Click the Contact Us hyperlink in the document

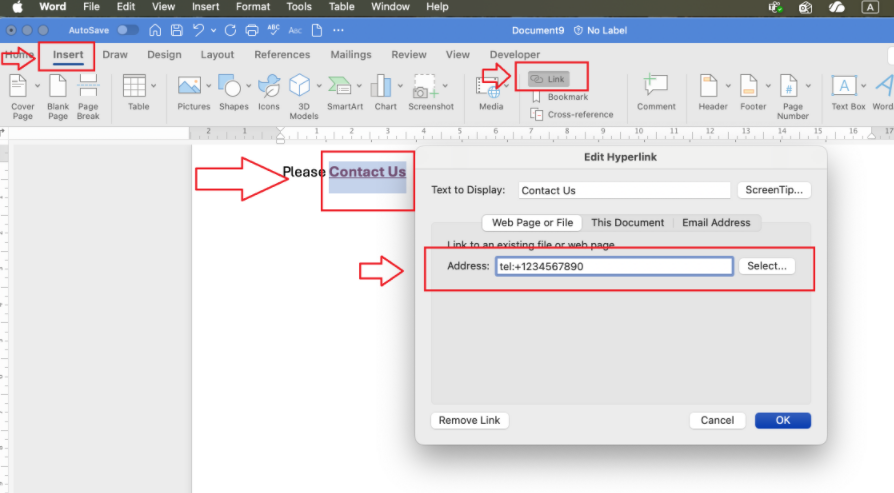(367, 172)
